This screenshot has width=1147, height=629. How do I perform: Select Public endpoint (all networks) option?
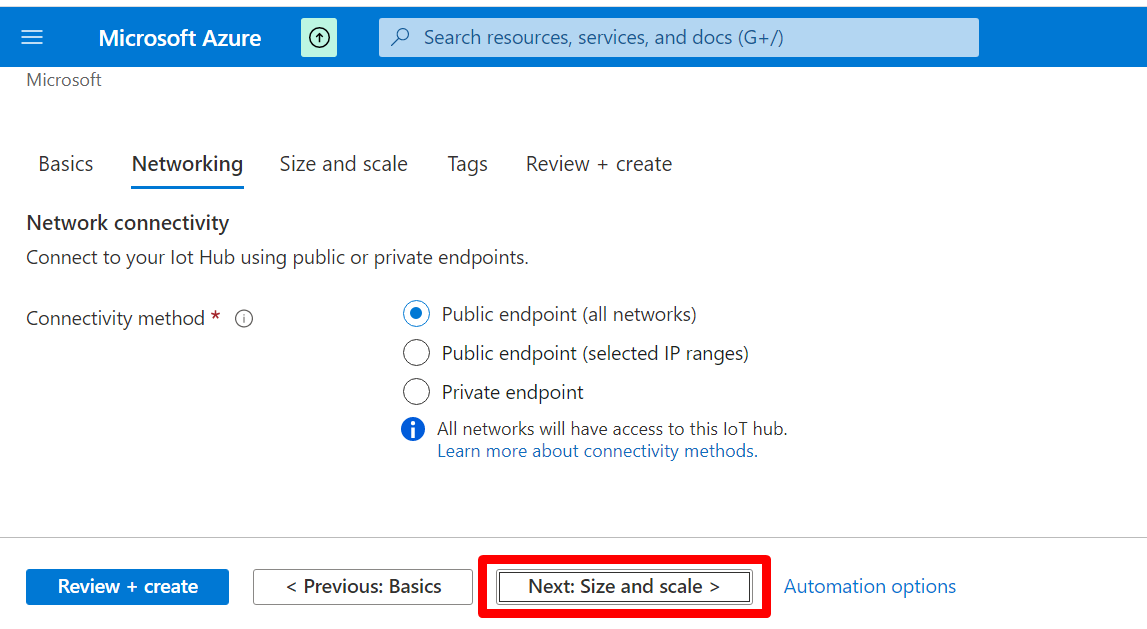click(x=416, y=314)
